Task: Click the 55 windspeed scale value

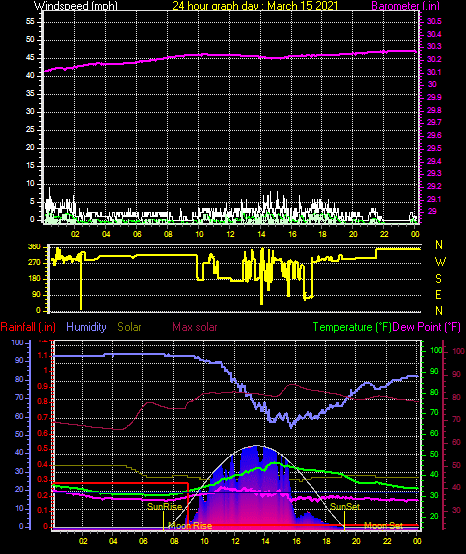Action: [30, 22]
